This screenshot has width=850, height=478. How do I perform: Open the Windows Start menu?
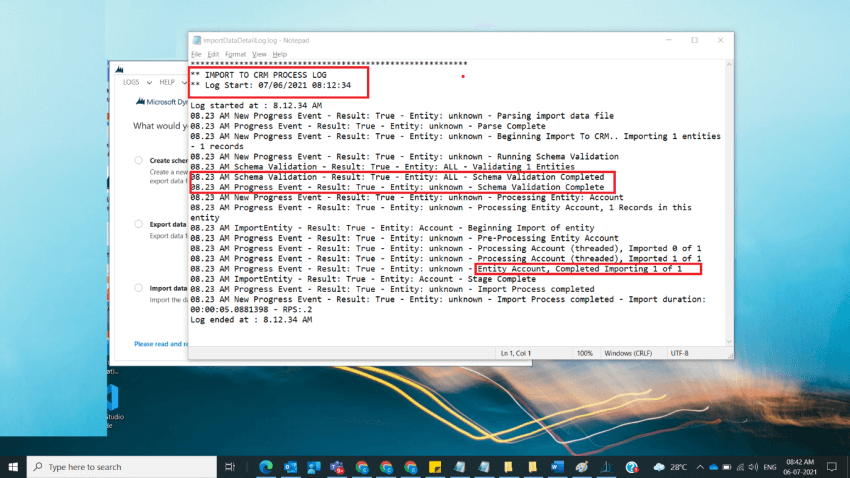[13, 467]
